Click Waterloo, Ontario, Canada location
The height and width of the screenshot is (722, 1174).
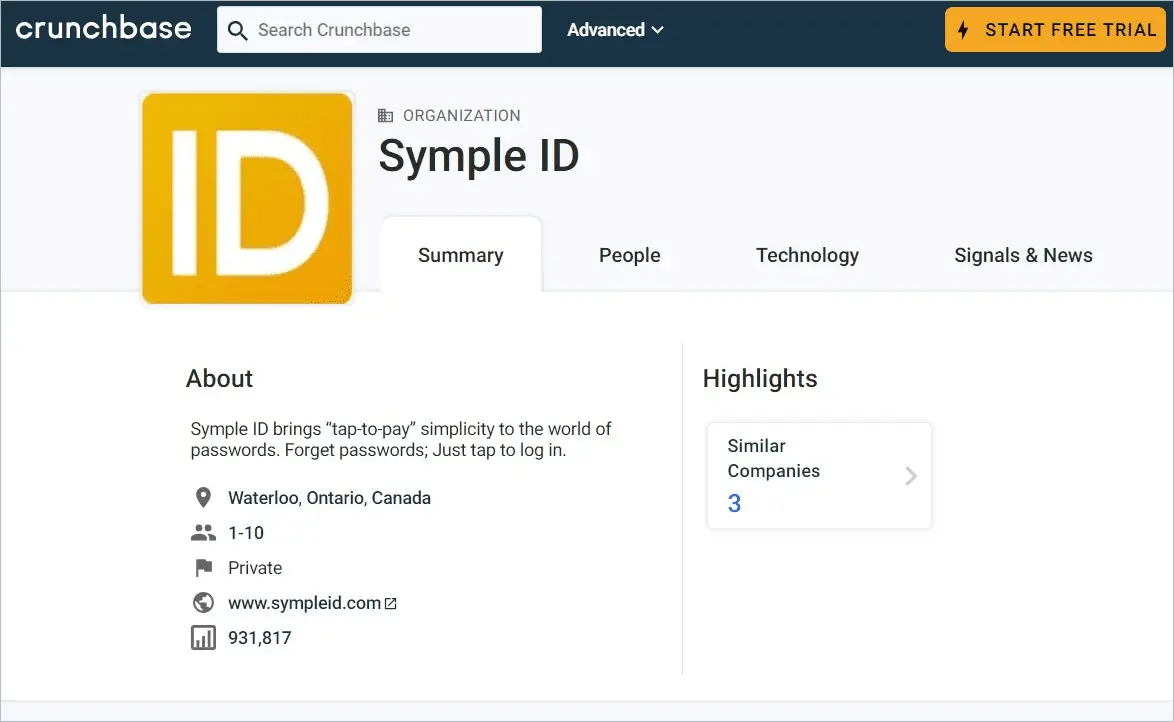pyautogui.click(x=329, y=498)
